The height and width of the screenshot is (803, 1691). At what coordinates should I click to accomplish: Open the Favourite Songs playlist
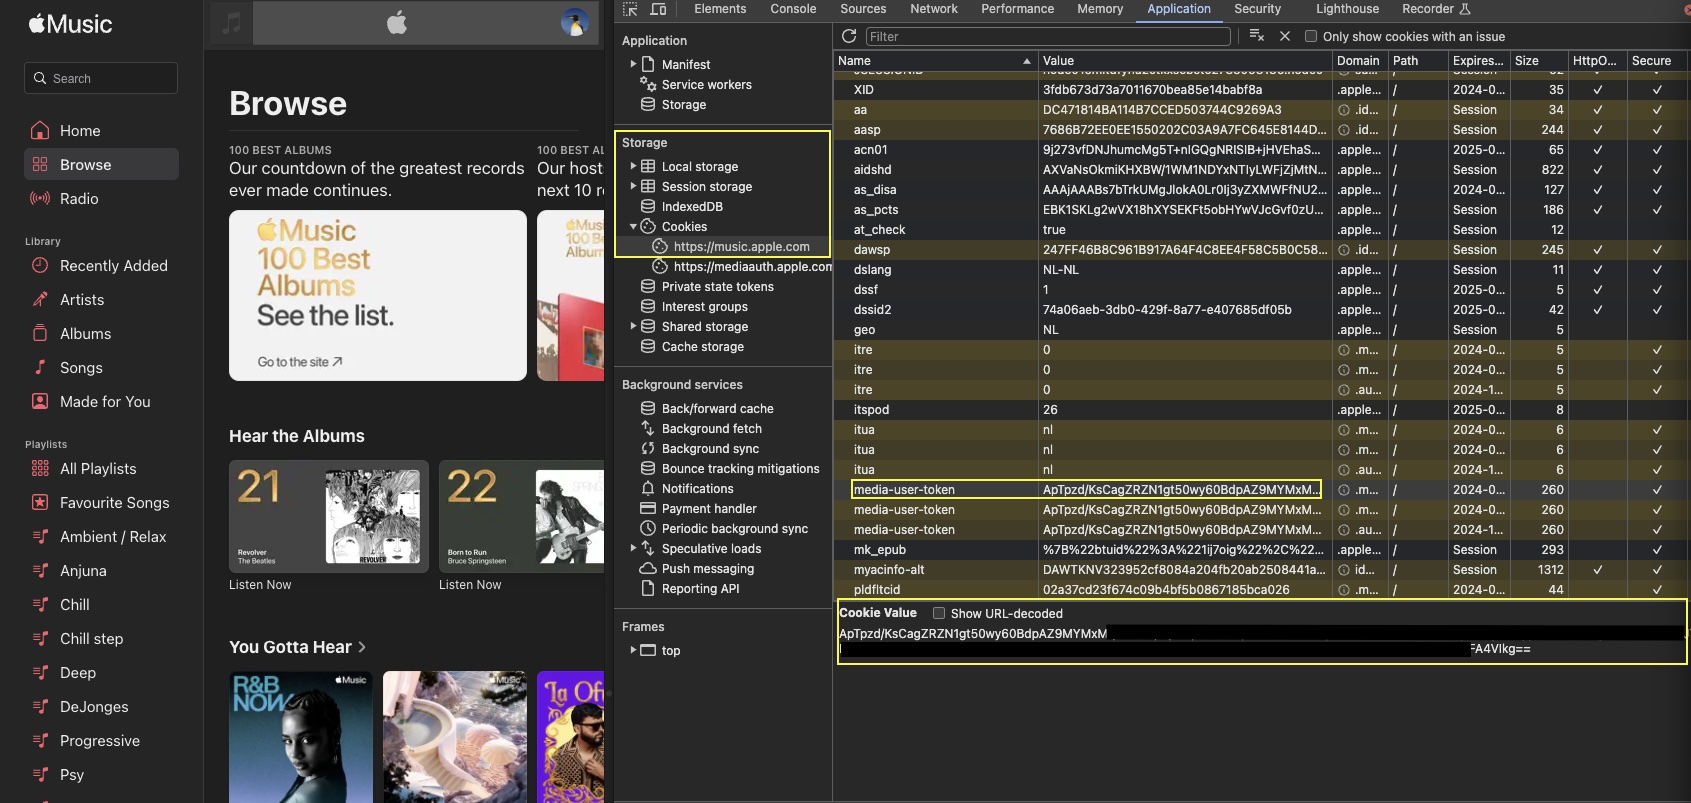point(114,503)
